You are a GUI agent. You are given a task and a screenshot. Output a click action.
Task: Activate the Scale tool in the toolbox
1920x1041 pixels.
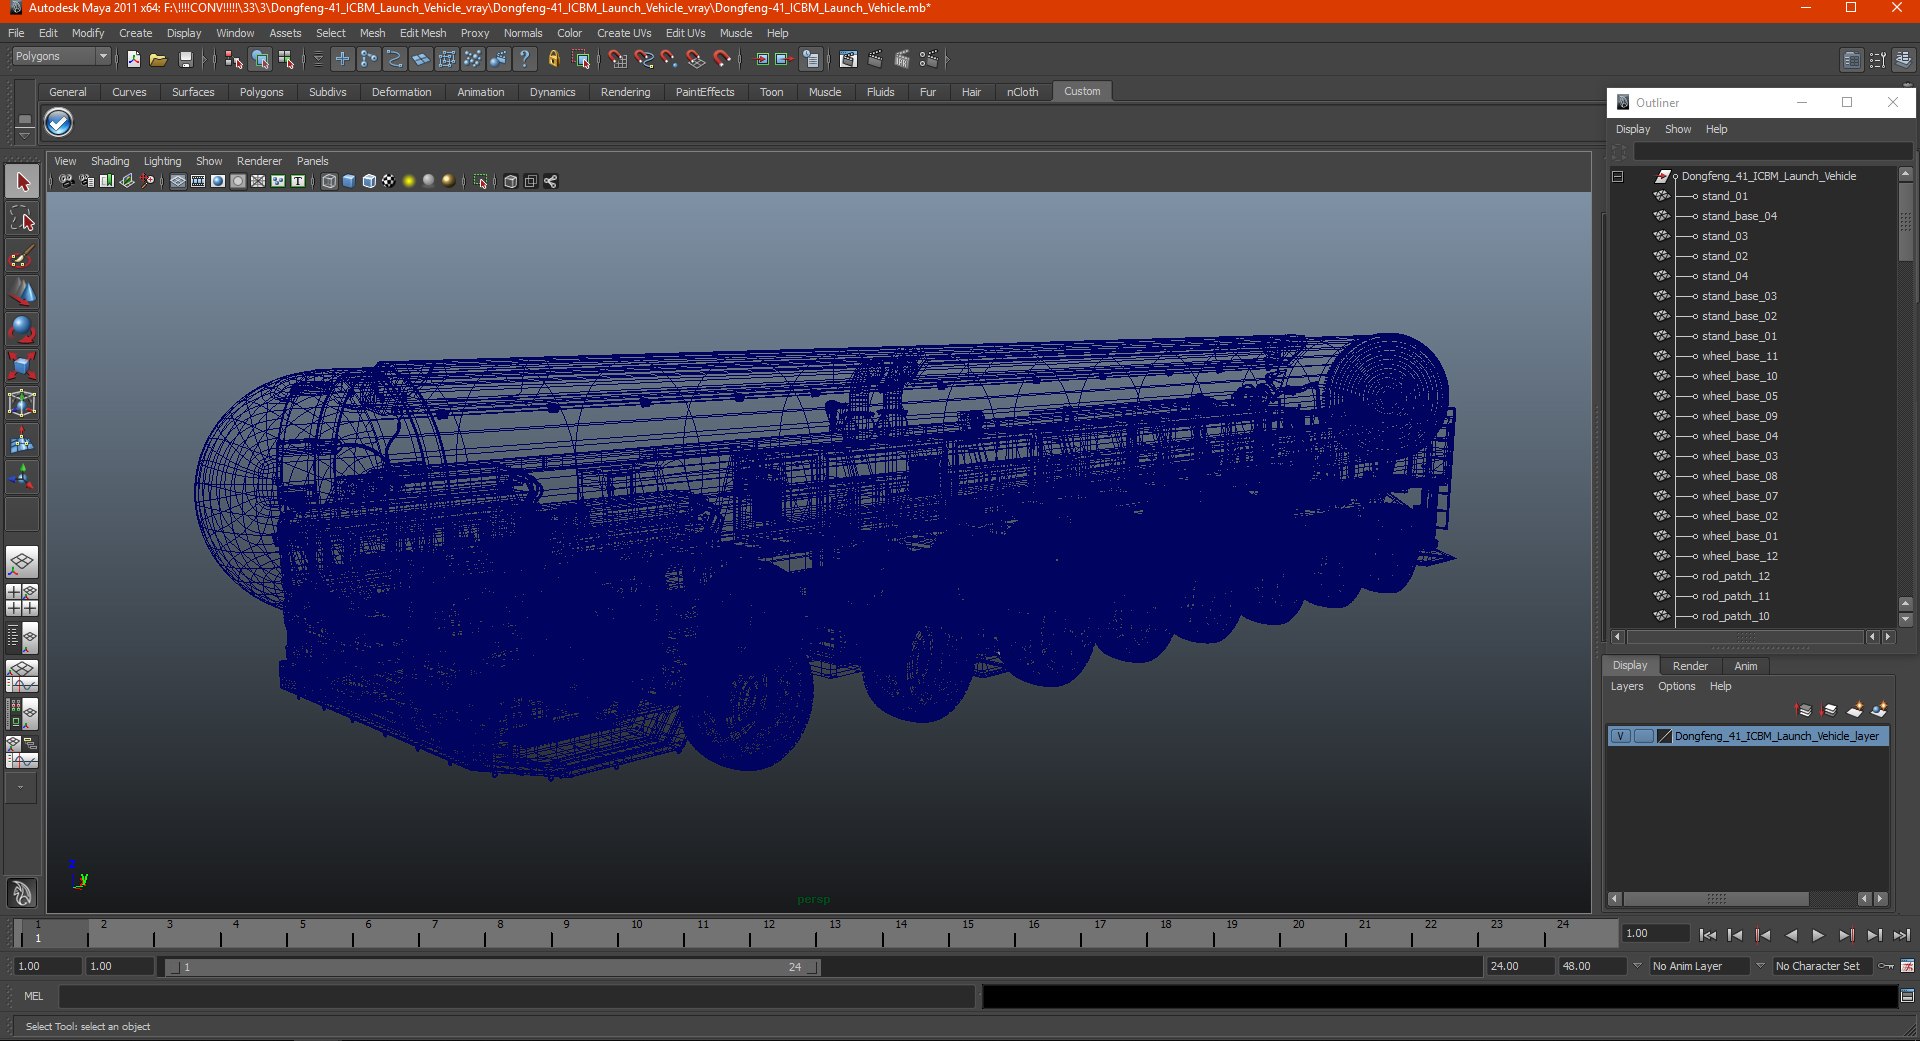tap(22, 366)
